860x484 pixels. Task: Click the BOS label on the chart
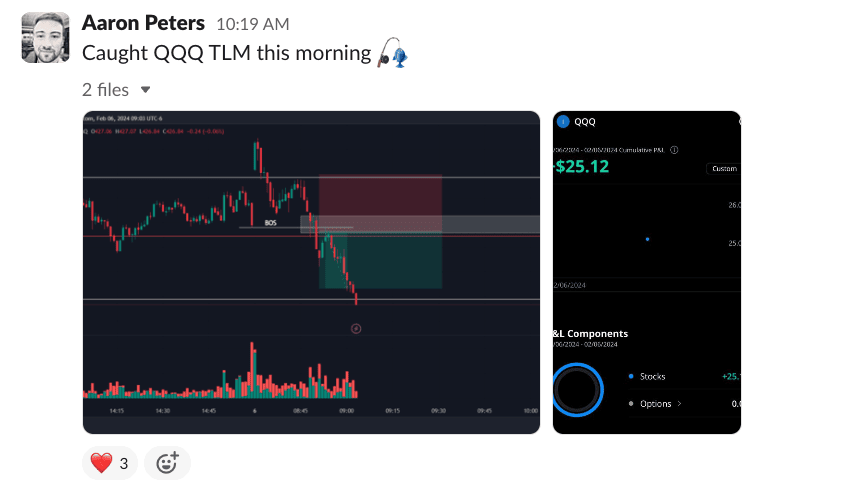tap(270, 223)
